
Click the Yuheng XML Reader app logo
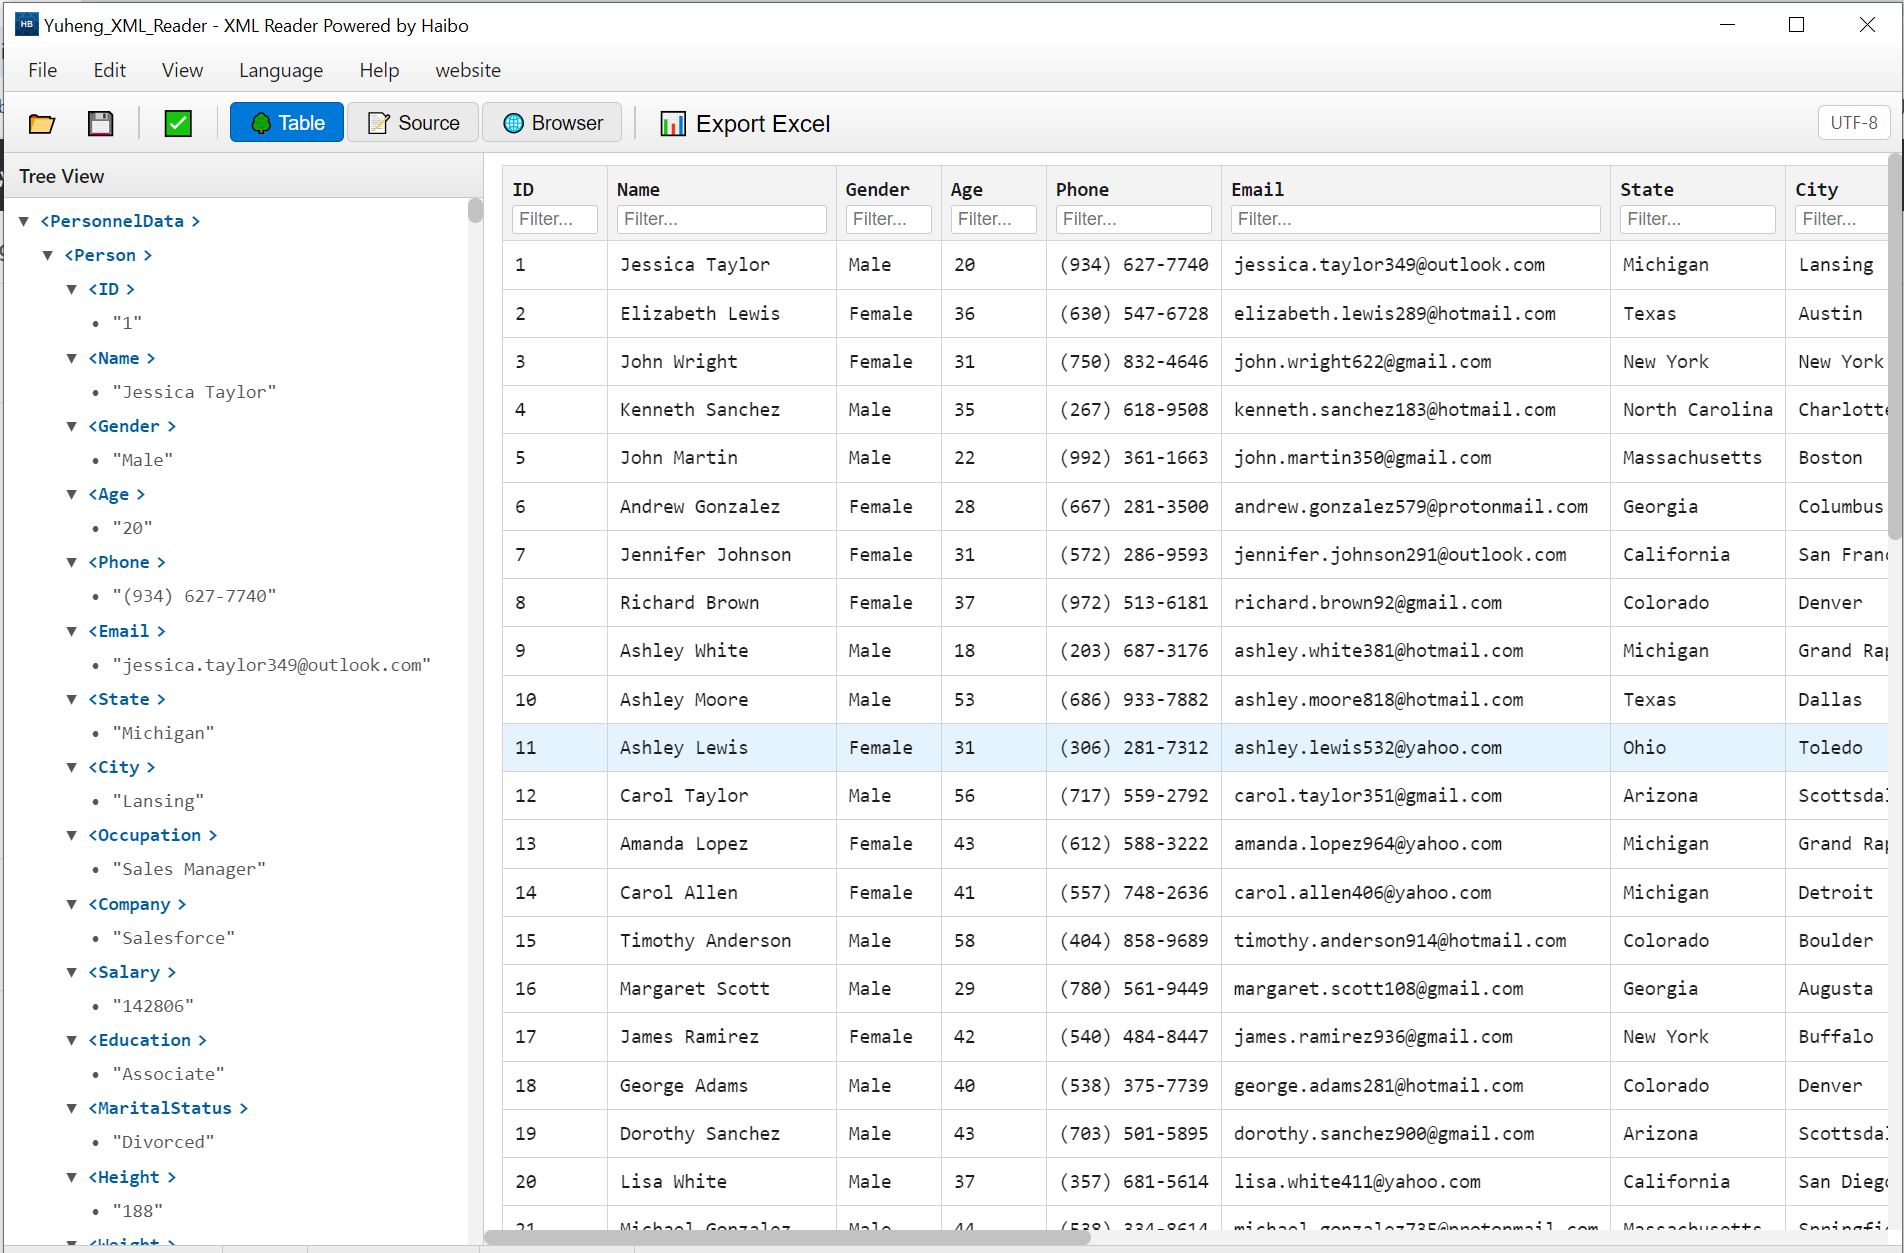click(26, 25)
